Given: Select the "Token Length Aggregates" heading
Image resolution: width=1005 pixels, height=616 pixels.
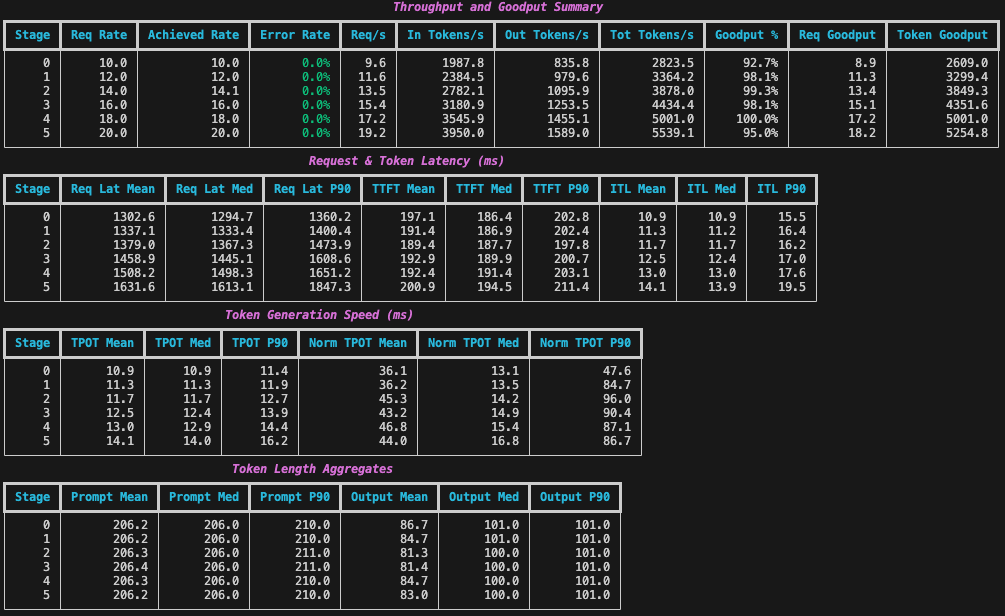Looking at the screenshot, I should pos(312,469).
